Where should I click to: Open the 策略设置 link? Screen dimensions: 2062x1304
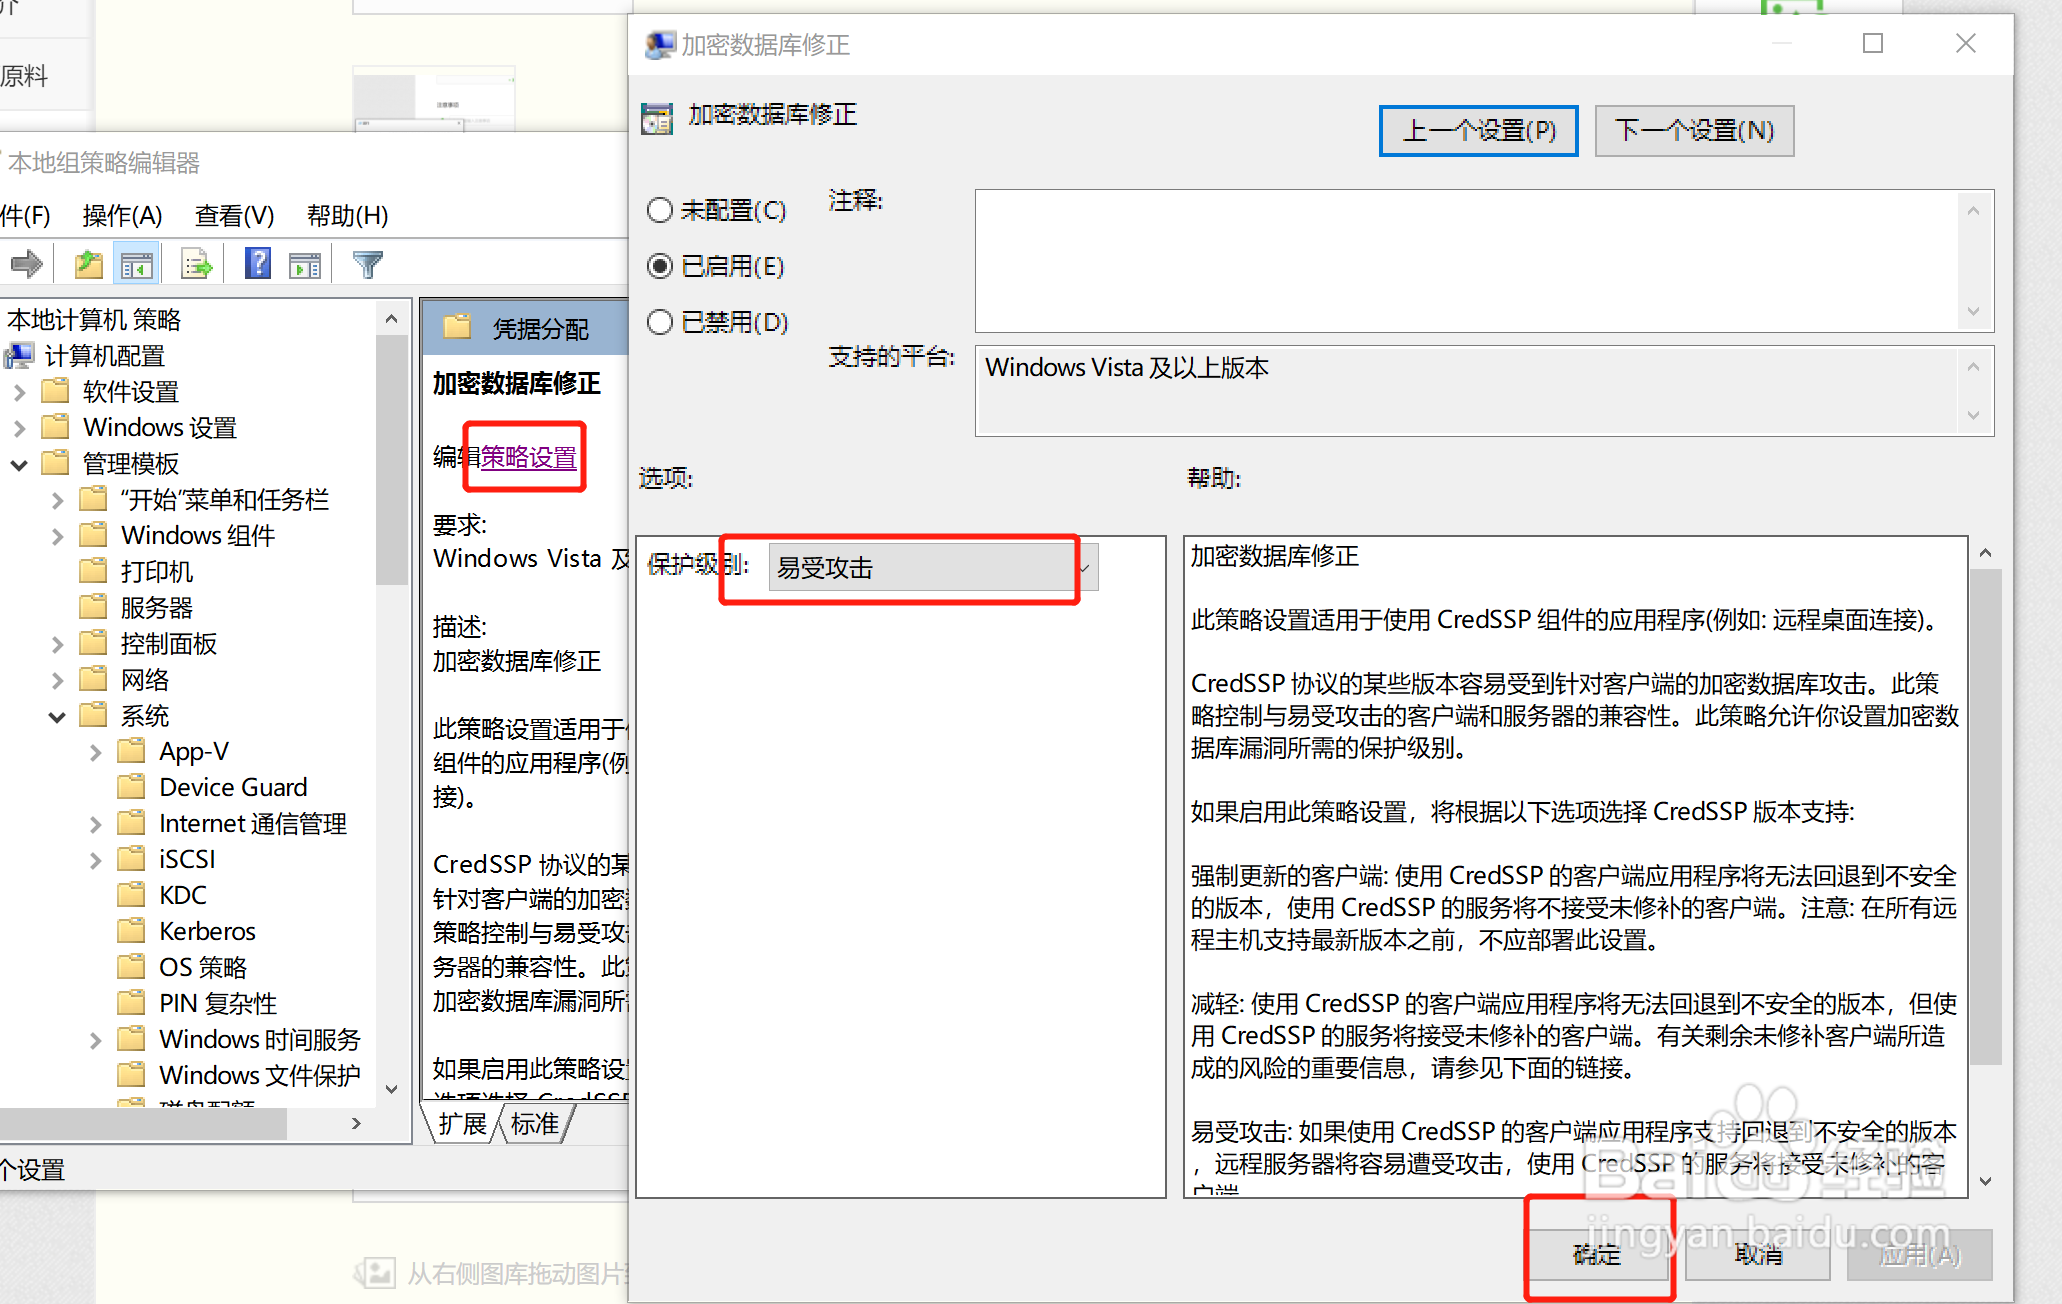click(x=529, y=457)
